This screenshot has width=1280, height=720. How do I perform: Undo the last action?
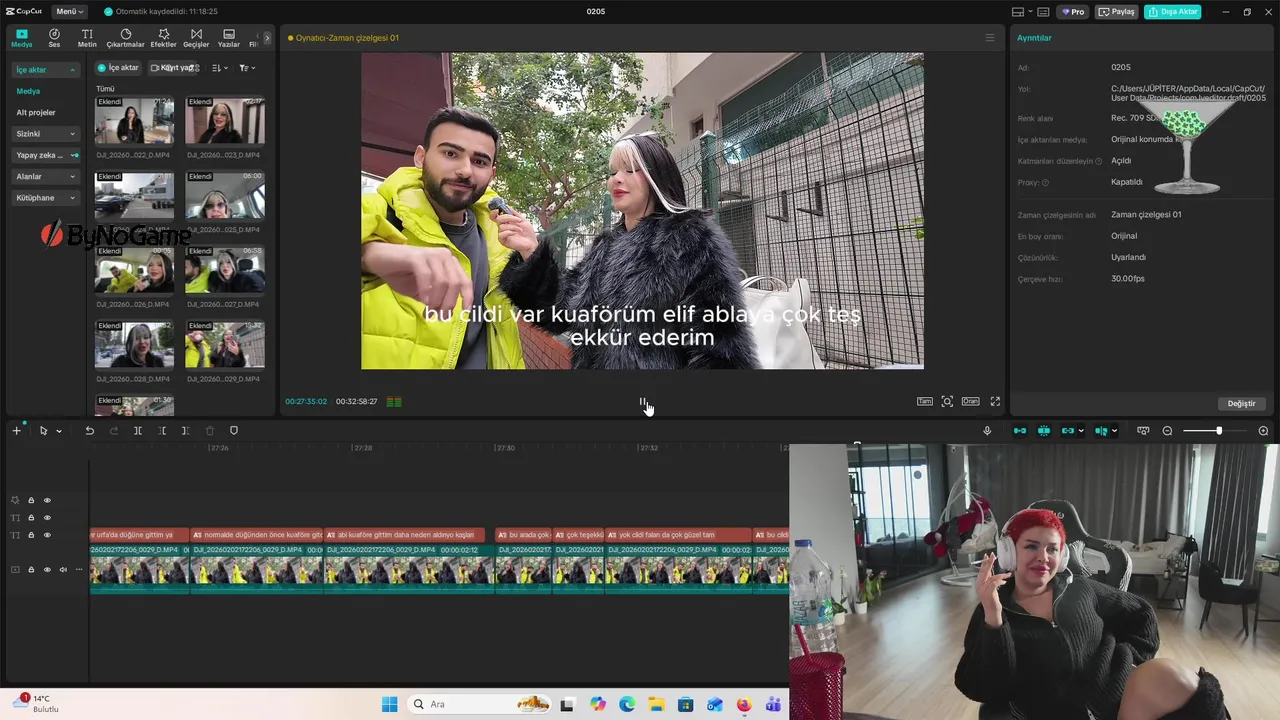89,430
